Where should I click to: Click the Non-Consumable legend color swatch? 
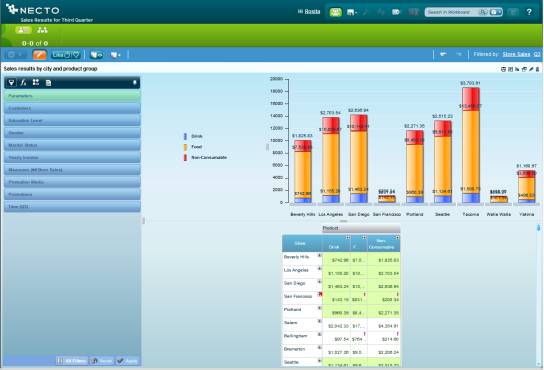tap(185, 158)
